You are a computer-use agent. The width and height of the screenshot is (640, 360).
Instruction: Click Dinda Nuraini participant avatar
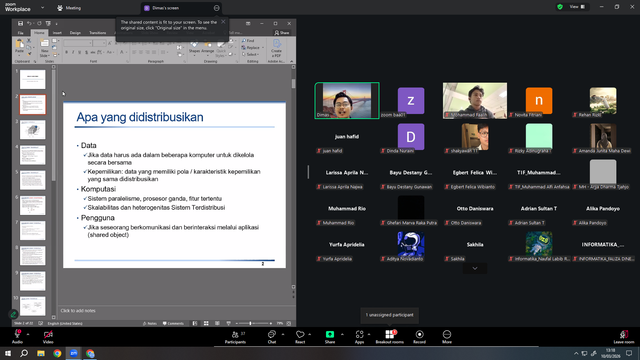click(411, 137)
